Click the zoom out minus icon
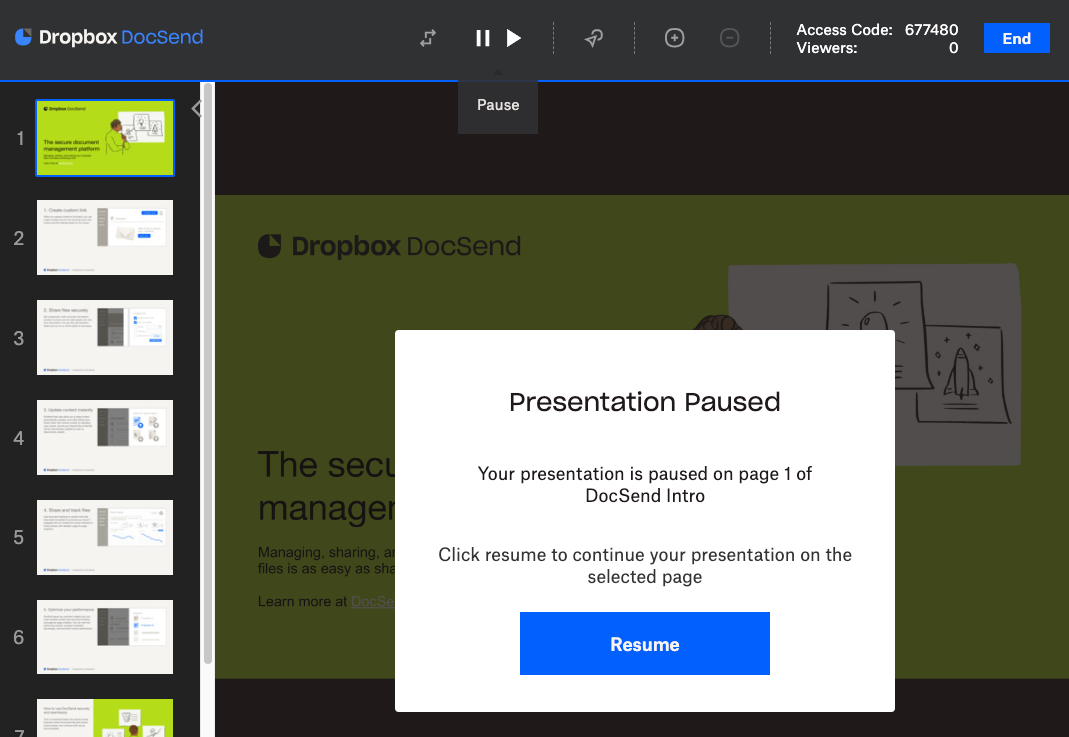The height and width of the screenshot is (737, 1069). click(729, 37)
